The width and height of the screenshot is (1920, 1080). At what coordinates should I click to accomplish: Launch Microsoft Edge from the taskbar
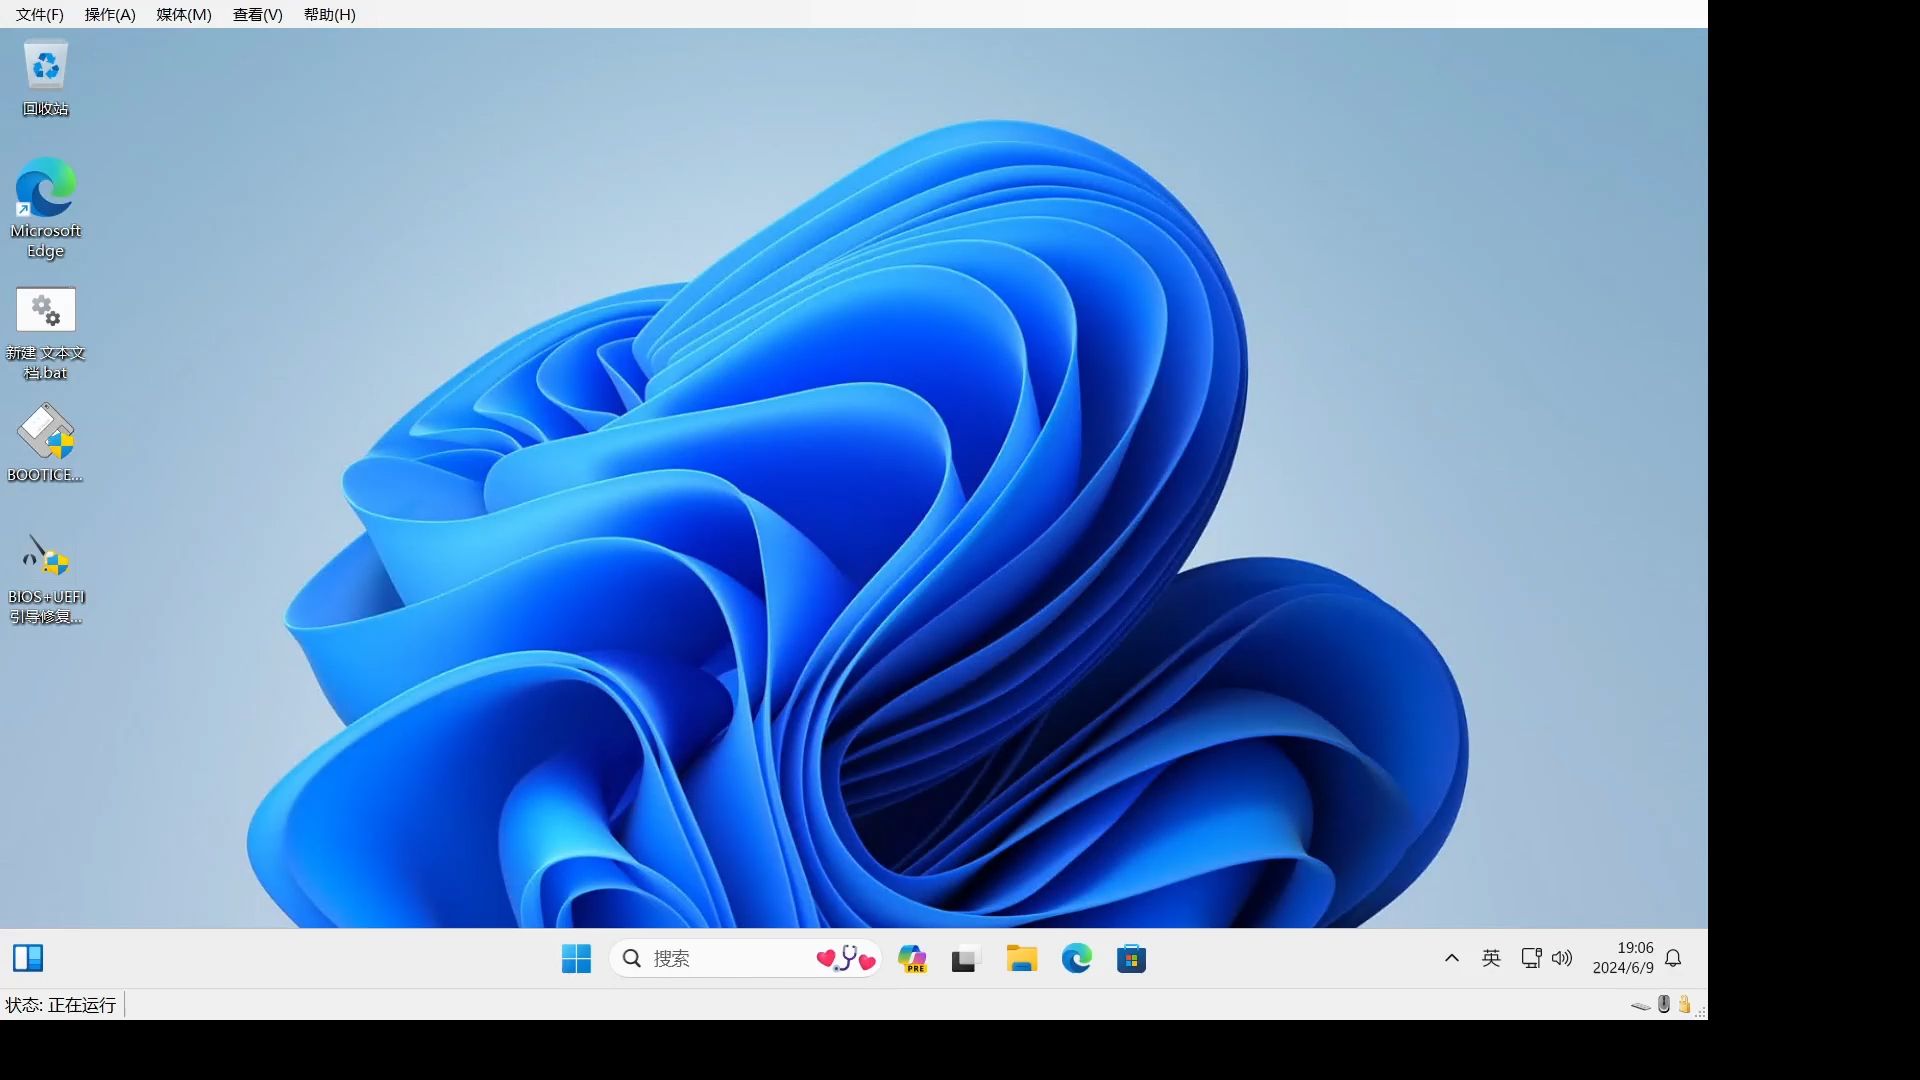click(1077, 958)
